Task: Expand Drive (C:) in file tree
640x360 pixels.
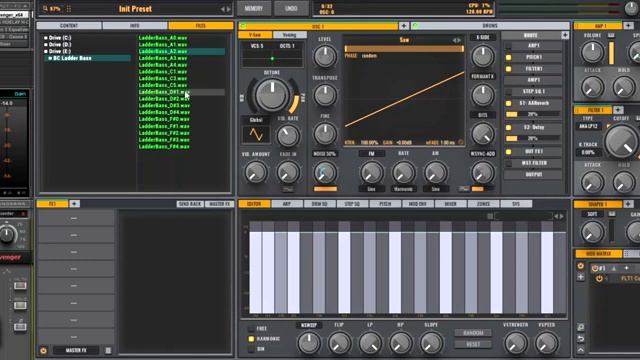Action: [x=46, y=38]
